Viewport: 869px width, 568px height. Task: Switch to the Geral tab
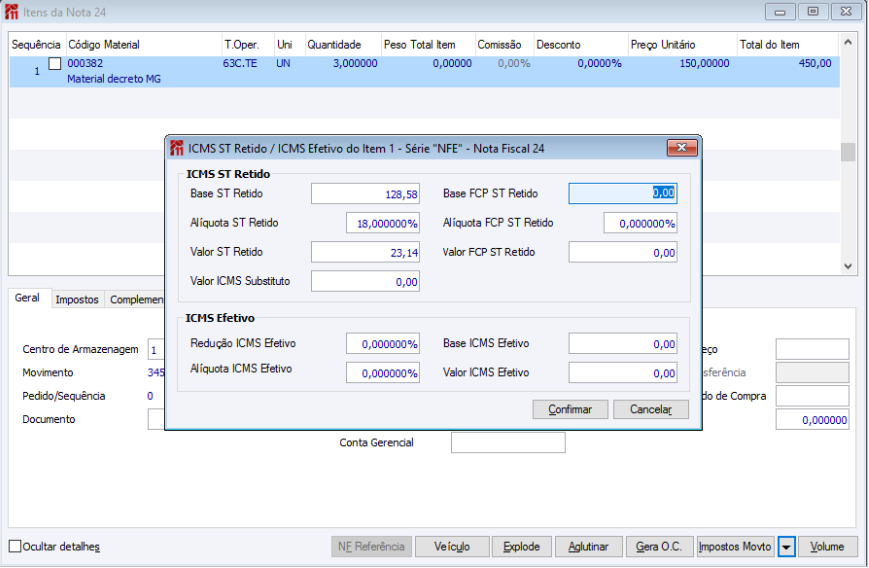[27, 298]
